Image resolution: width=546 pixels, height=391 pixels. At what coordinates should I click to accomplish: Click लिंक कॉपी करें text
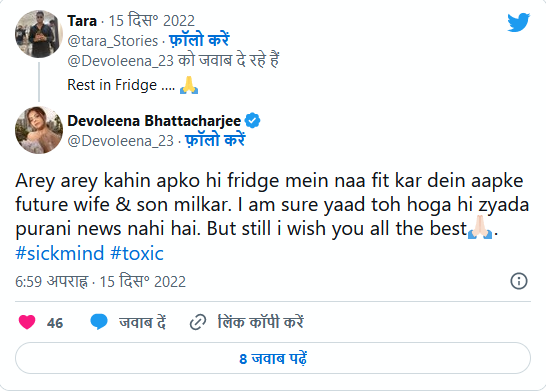click(x=260, y=322)
